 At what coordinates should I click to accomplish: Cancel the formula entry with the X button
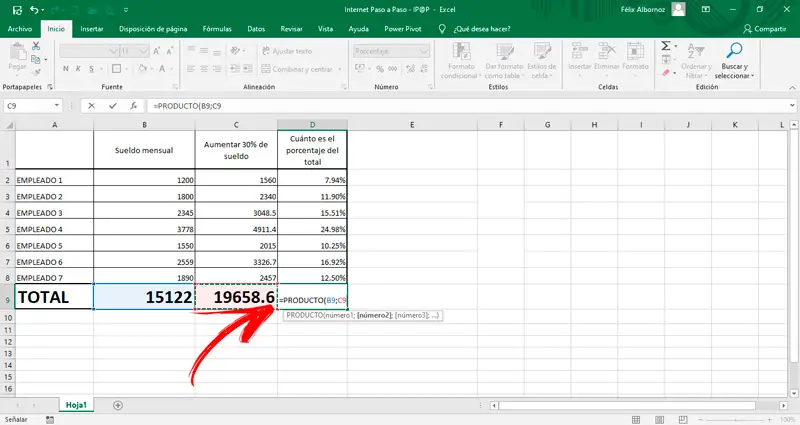pyautogui.click(x=91, y=105)
